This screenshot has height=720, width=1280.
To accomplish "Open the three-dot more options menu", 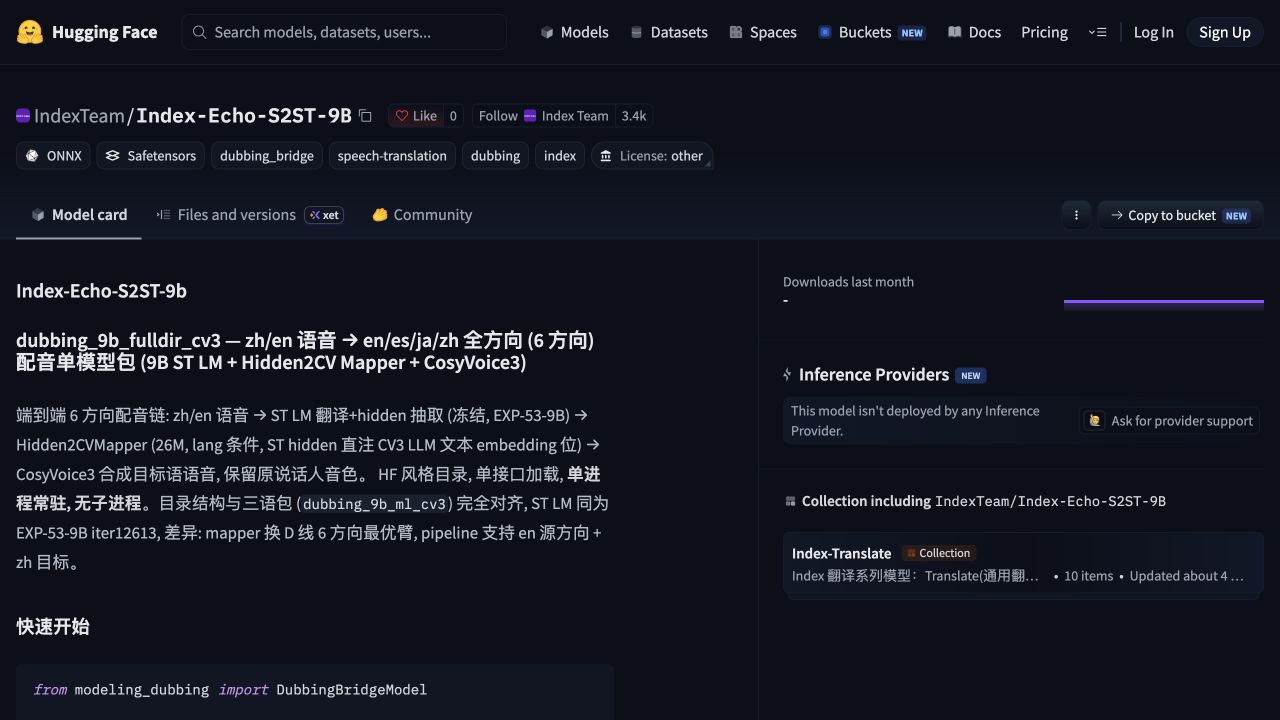I will coord(1076,215).
